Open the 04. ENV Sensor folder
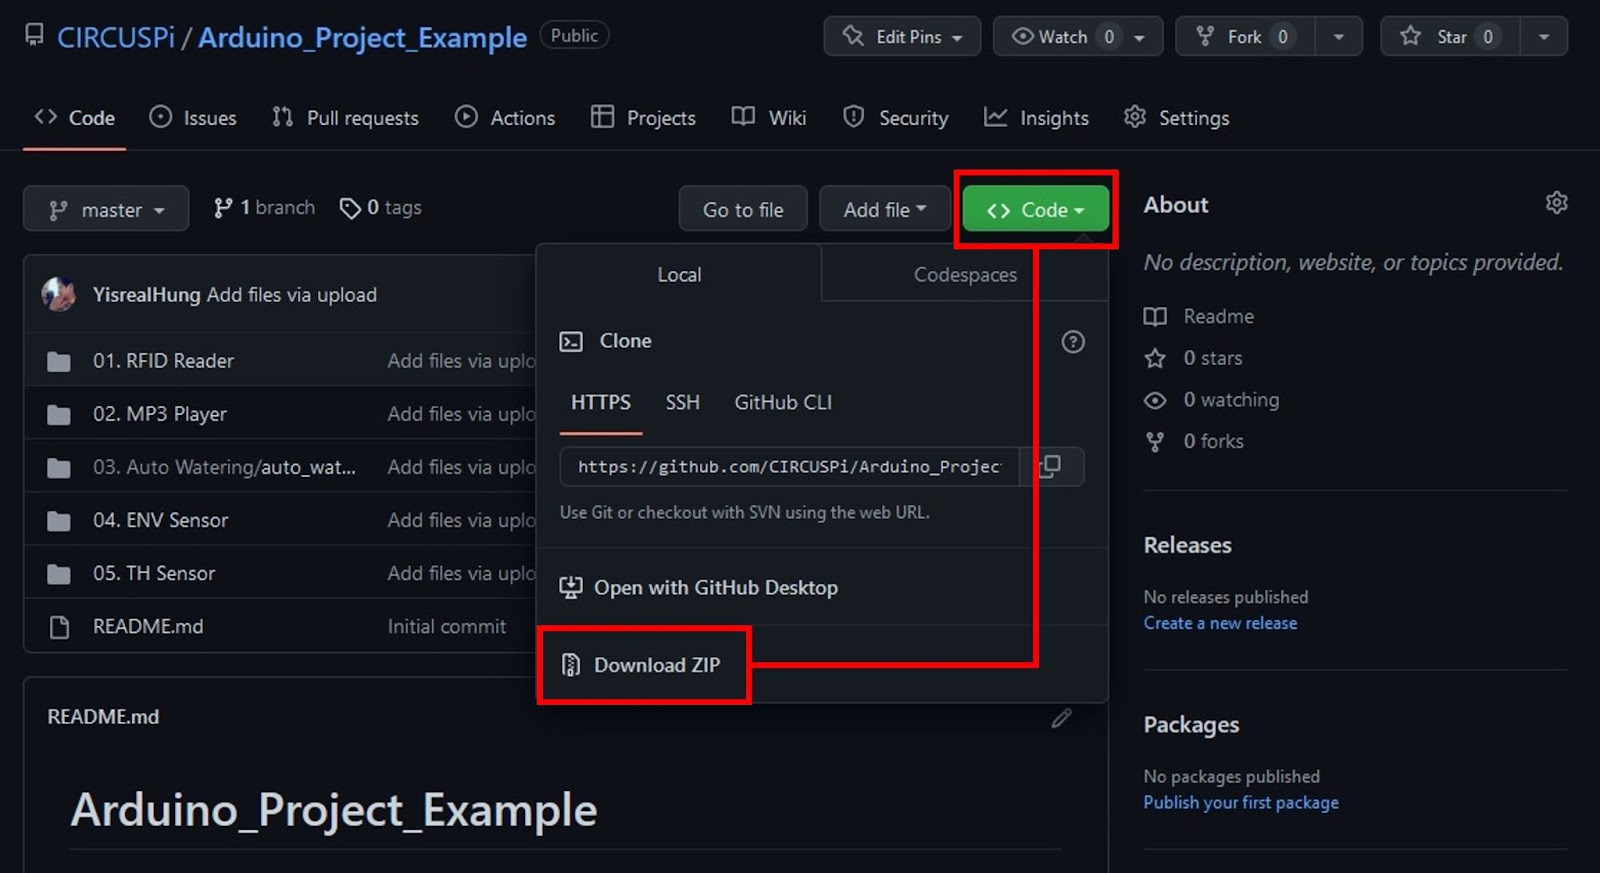 160,519
